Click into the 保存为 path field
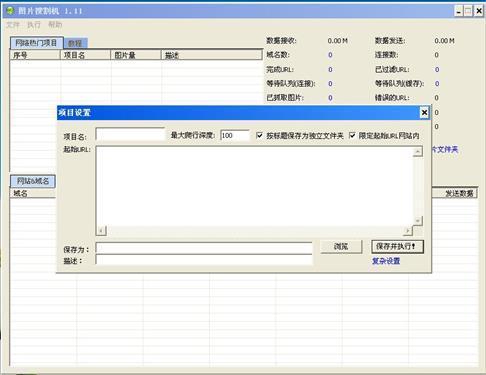 204,248
